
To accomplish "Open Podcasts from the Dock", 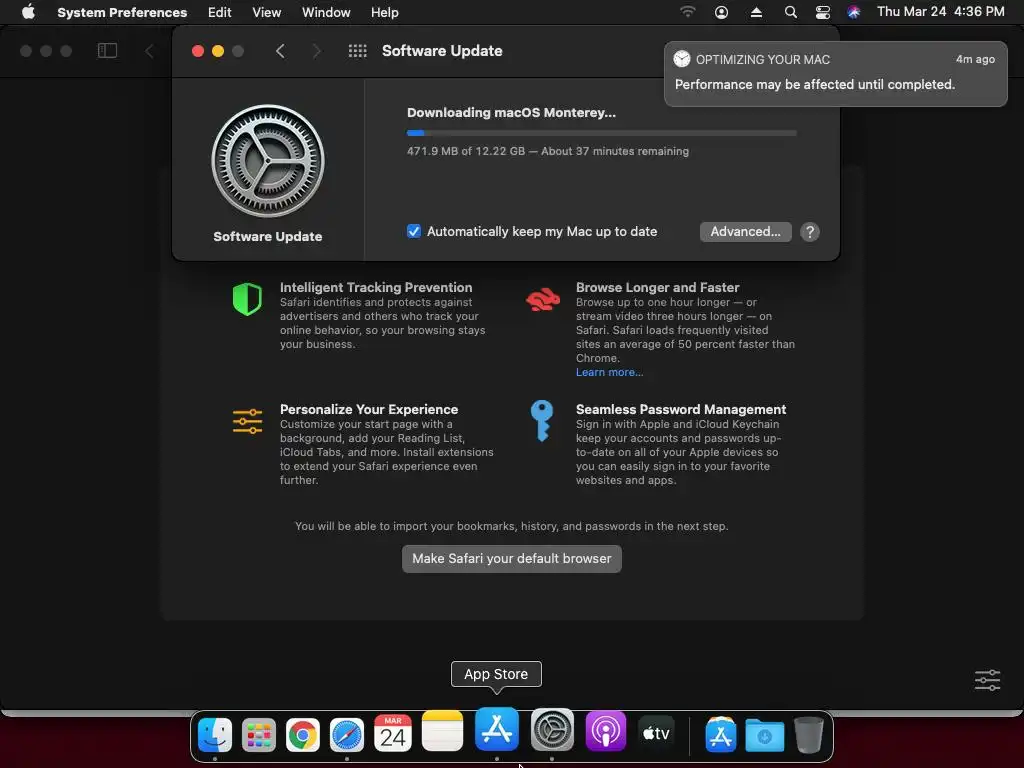I will click(605, 731).
